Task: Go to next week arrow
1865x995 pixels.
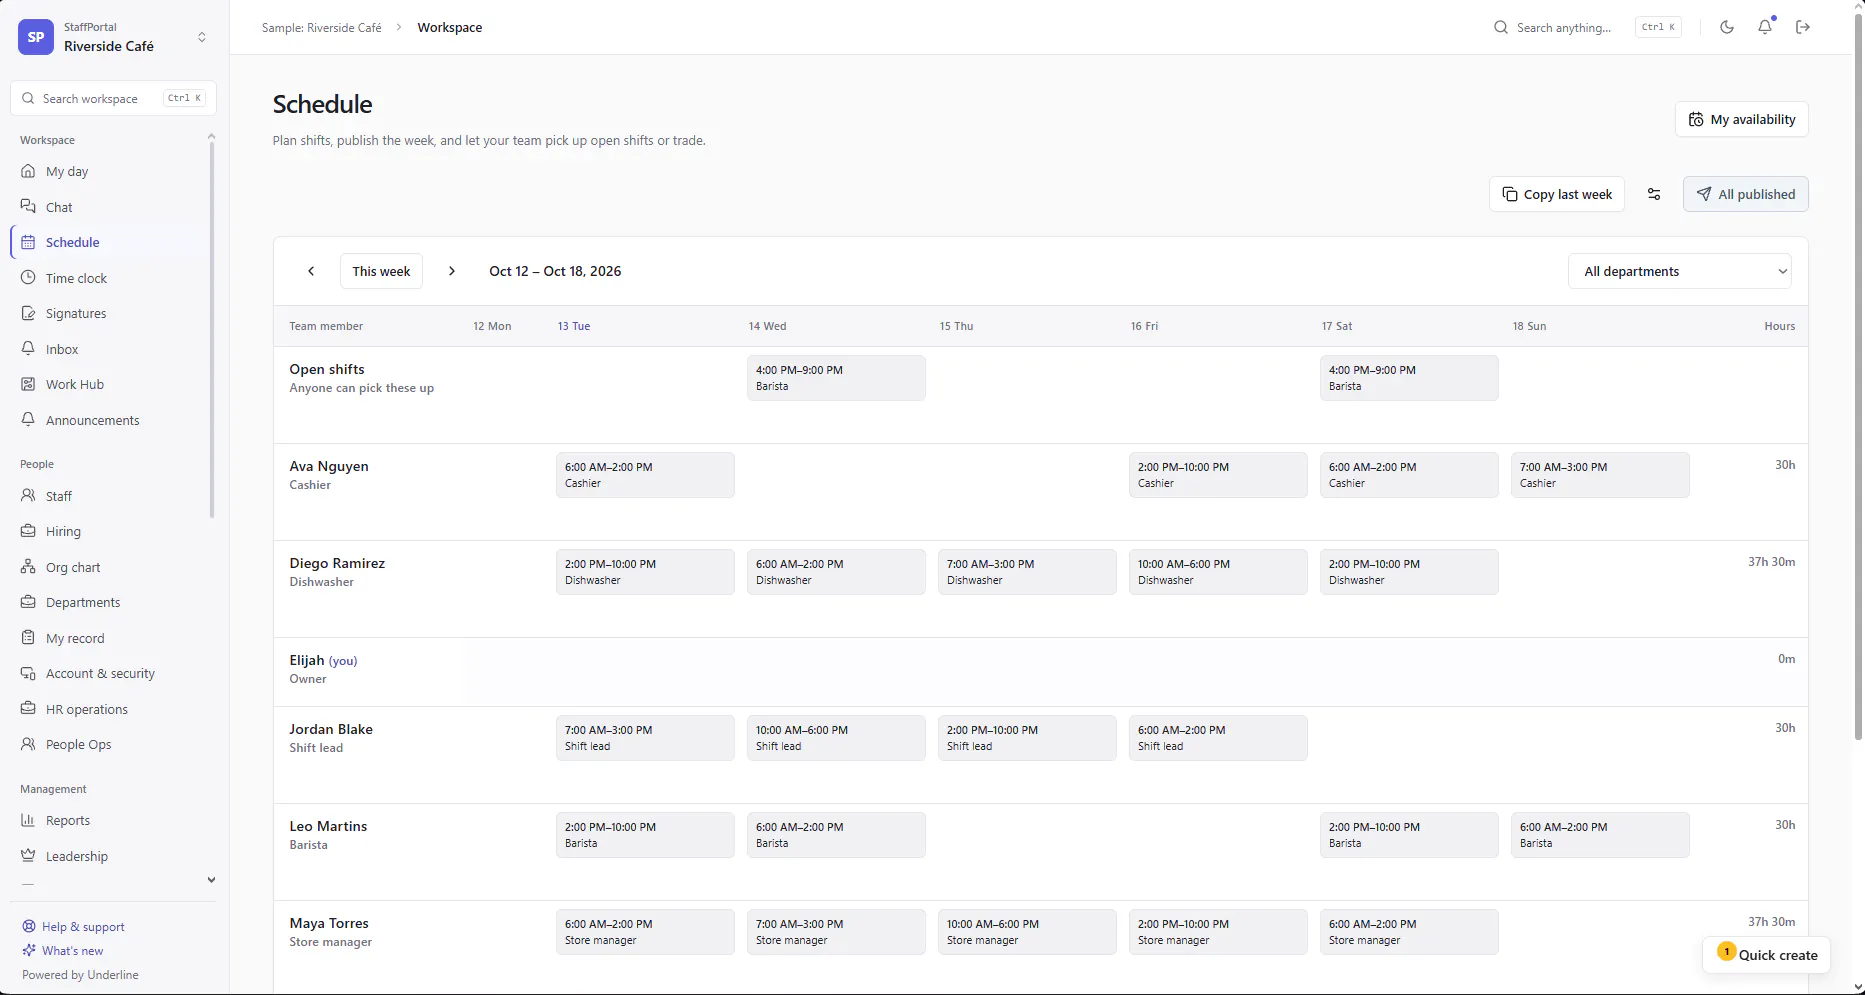Action: (452, 271)
